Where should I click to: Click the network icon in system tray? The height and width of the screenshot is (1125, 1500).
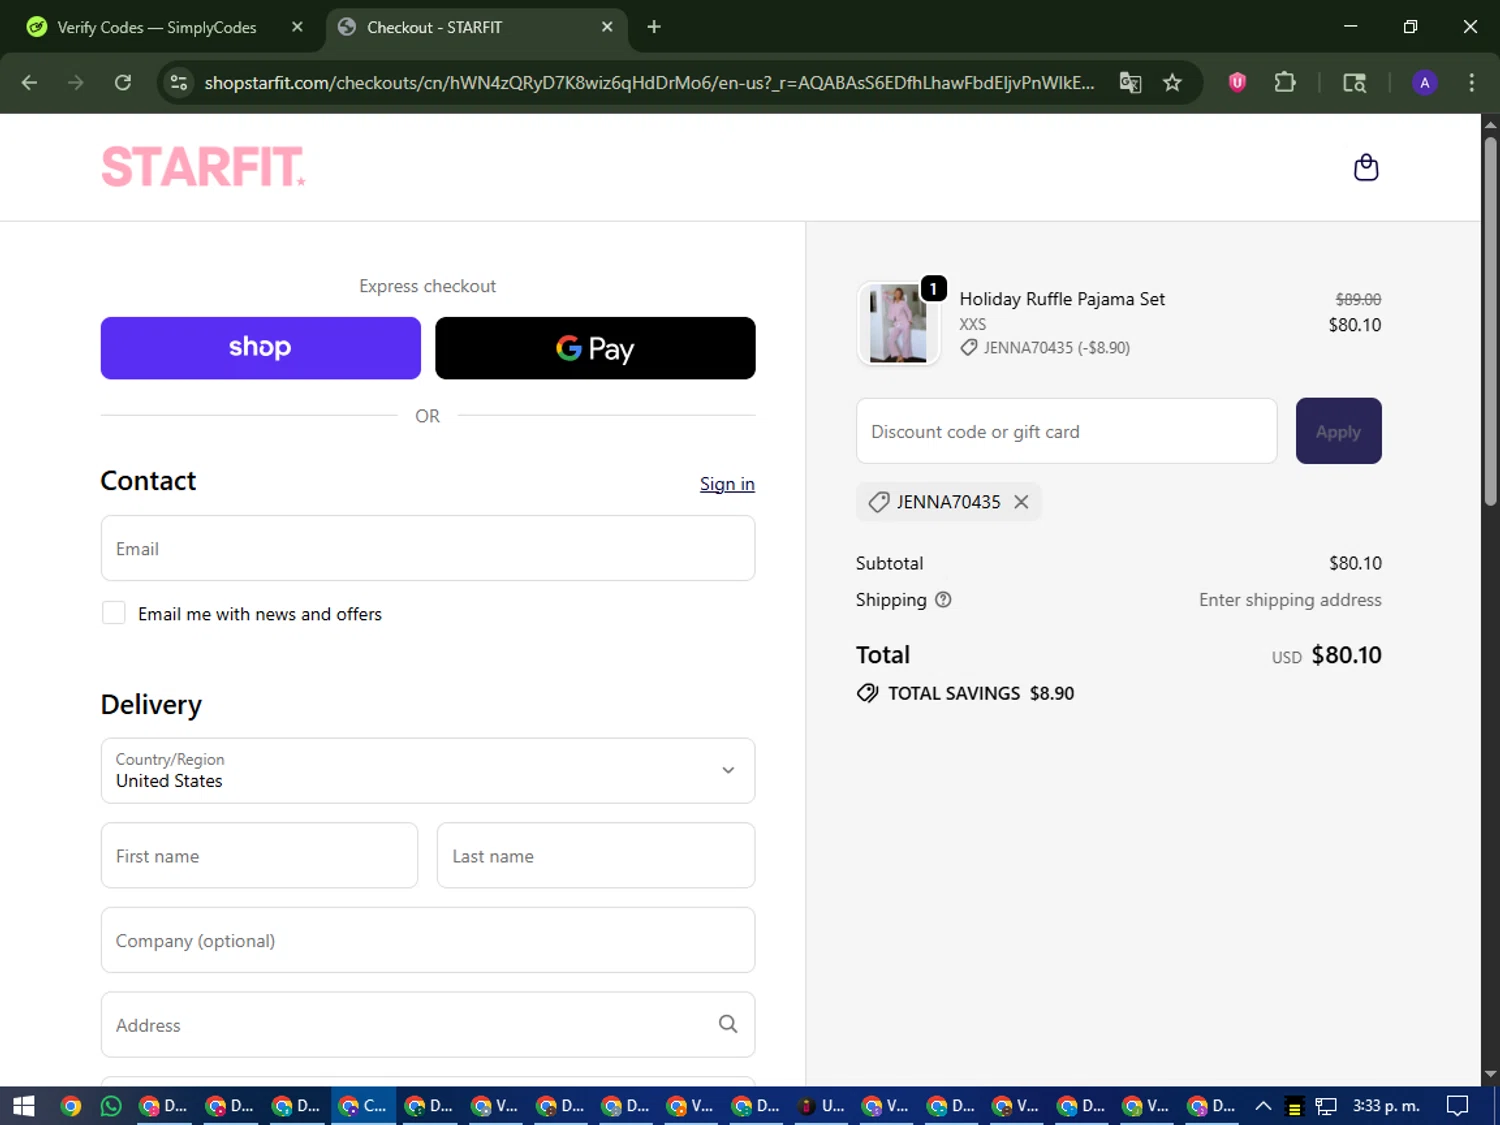click(1326, 1106)
